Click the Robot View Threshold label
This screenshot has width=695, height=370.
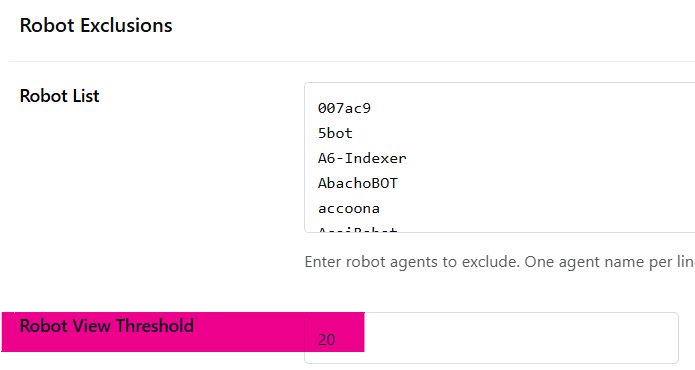(107, 326)
